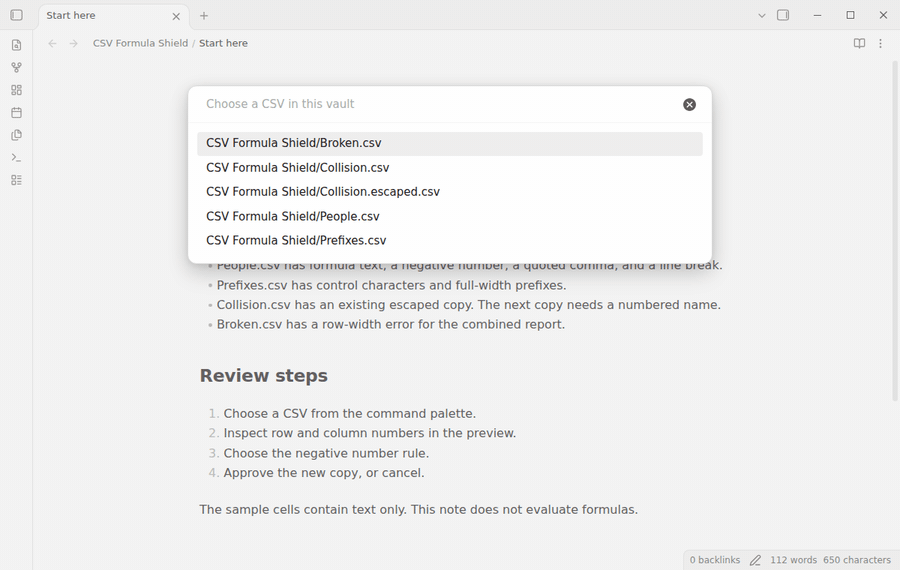900x570 pixels.
Task: Toggle the left sidebar panel
Action: coord(17,15)
